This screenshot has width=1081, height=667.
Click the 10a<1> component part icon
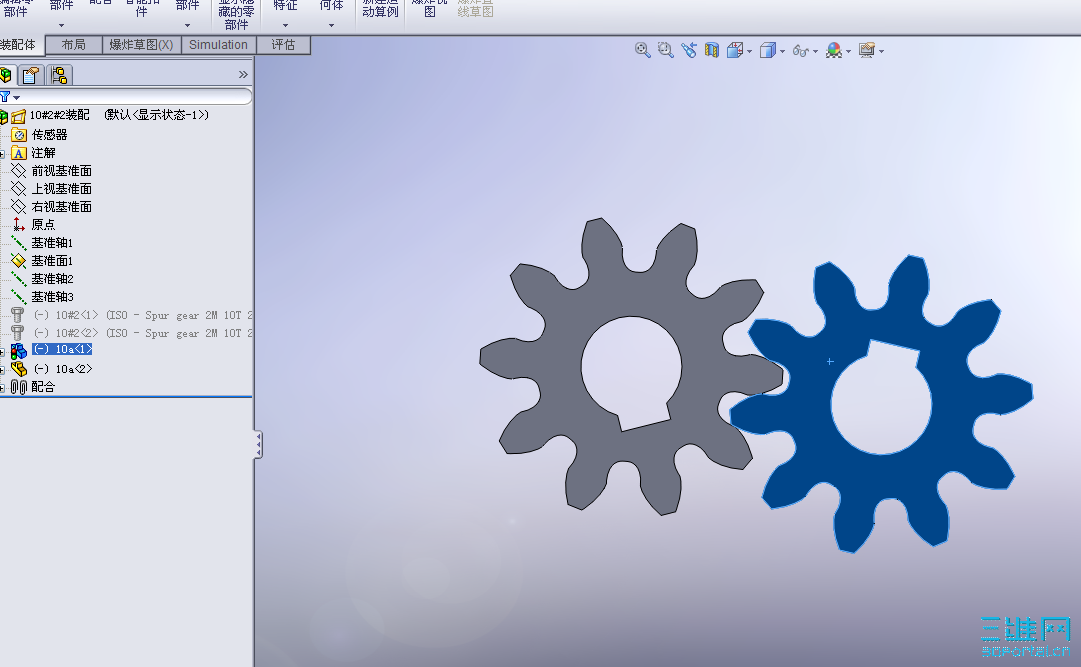click(19, 350)
